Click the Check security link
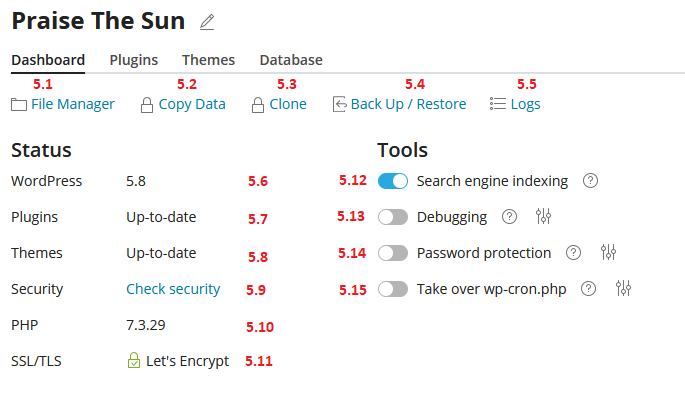This screenshot has height=395, width=685. 173,289
